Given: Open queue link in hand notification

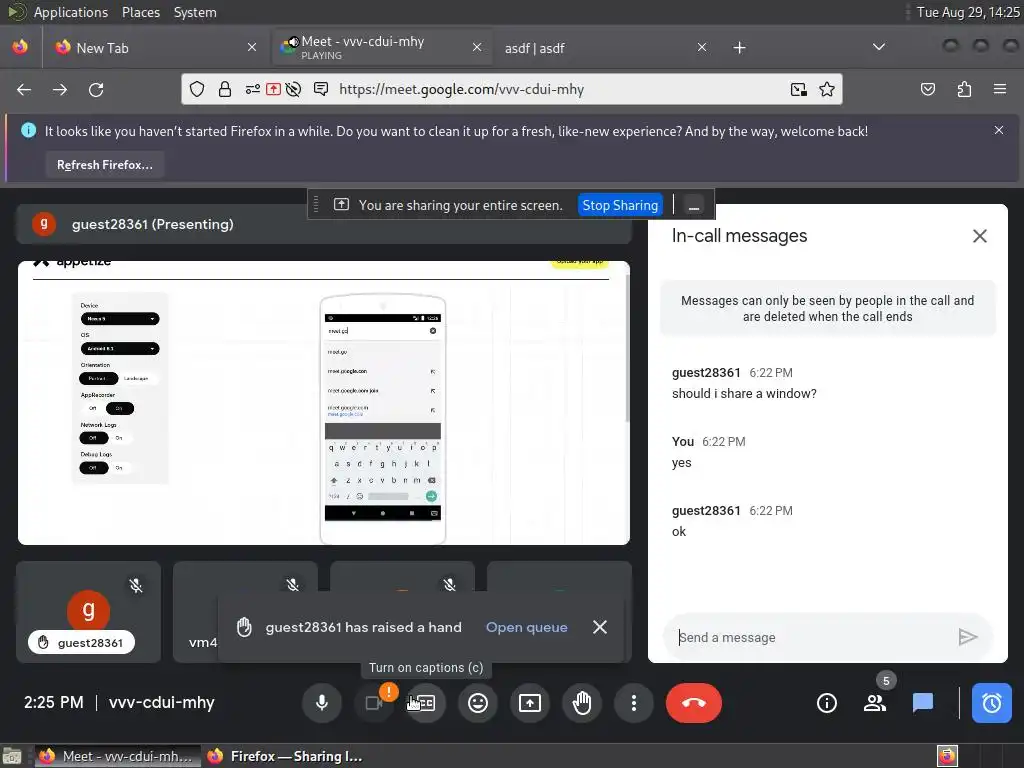Looking at the screenshot, I should point(526,627).
